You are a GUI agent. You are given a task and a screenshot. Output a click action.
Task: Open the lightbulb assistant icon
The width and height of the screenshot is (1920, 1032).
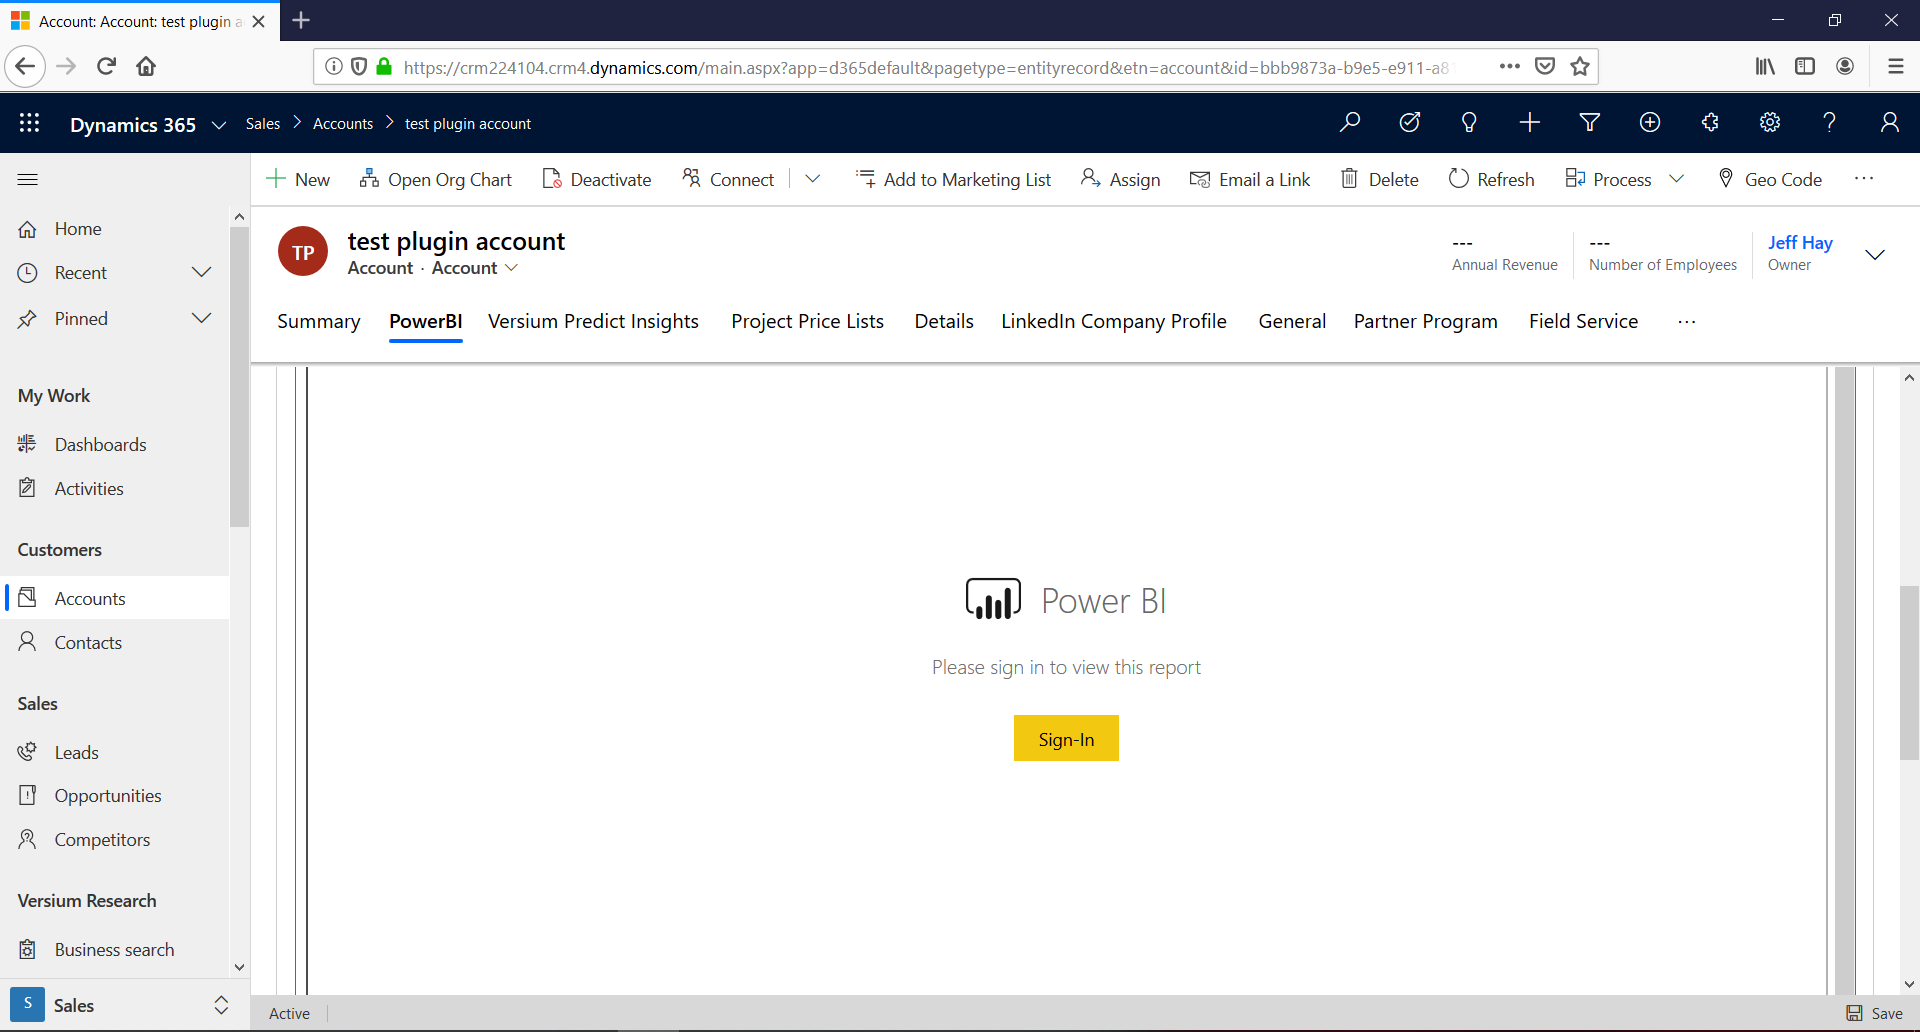(1469, 122)
